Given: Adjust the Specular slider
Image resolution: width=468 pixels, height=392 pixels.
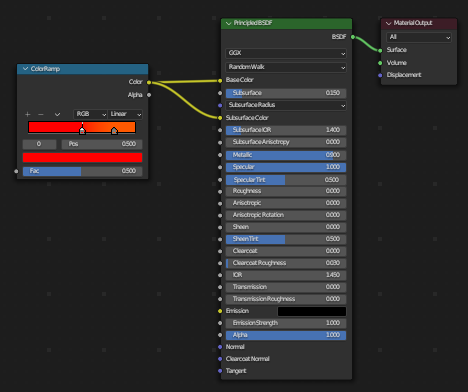Looking at the screenshot, I should 286,167.
